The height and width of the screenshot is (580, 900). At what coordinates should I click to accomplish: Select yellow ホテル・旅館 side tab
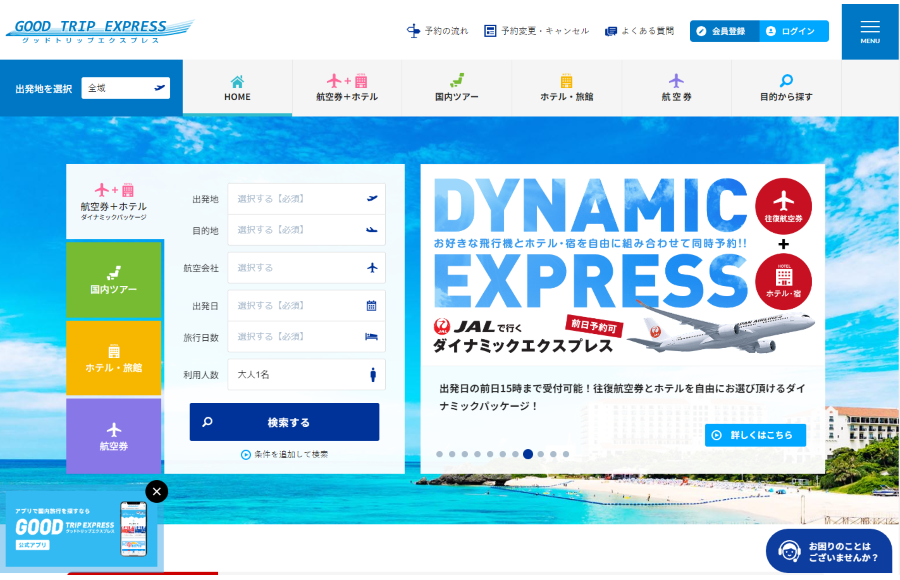[114, 358]
